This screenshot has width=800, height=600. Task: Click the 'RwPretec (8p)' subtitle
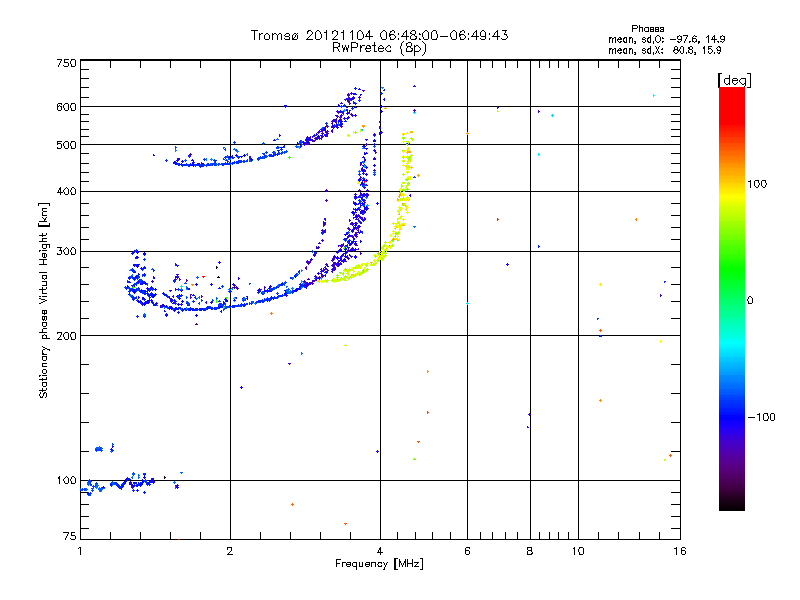[379, 48]
